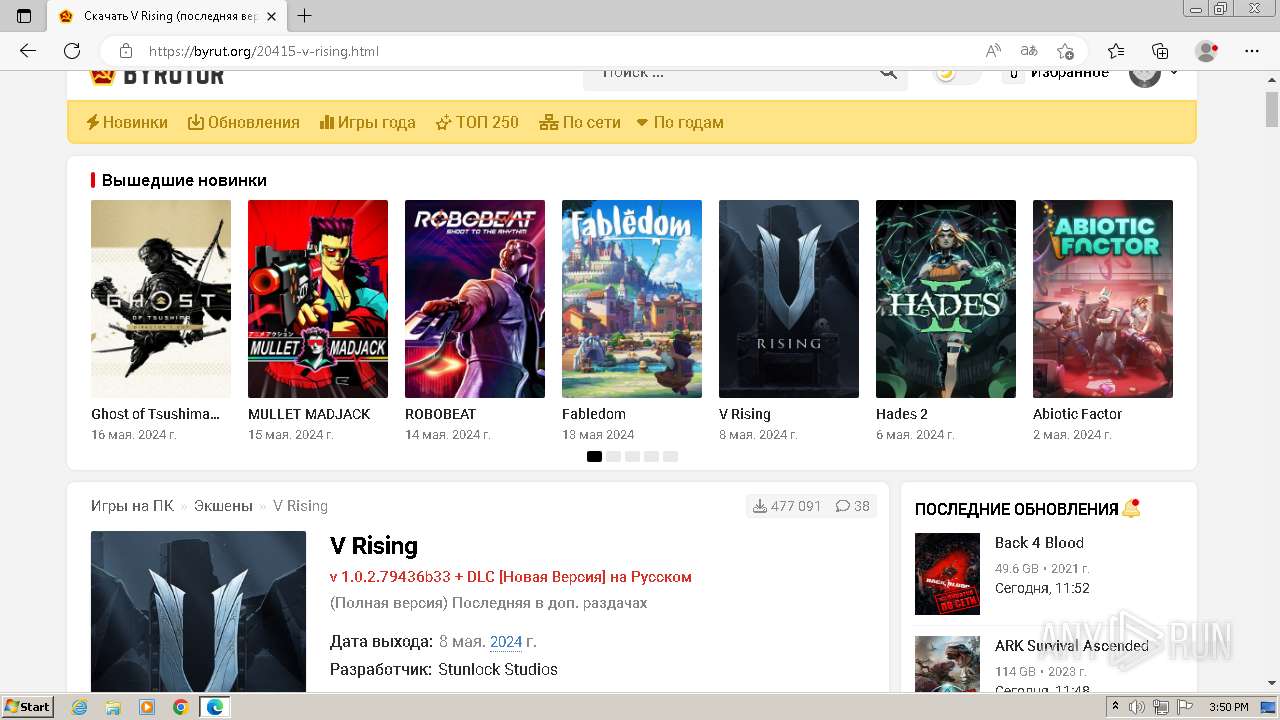Open Игры на ПК breadcrumb
1280x720 pixels.
click(x=132, y=506)
